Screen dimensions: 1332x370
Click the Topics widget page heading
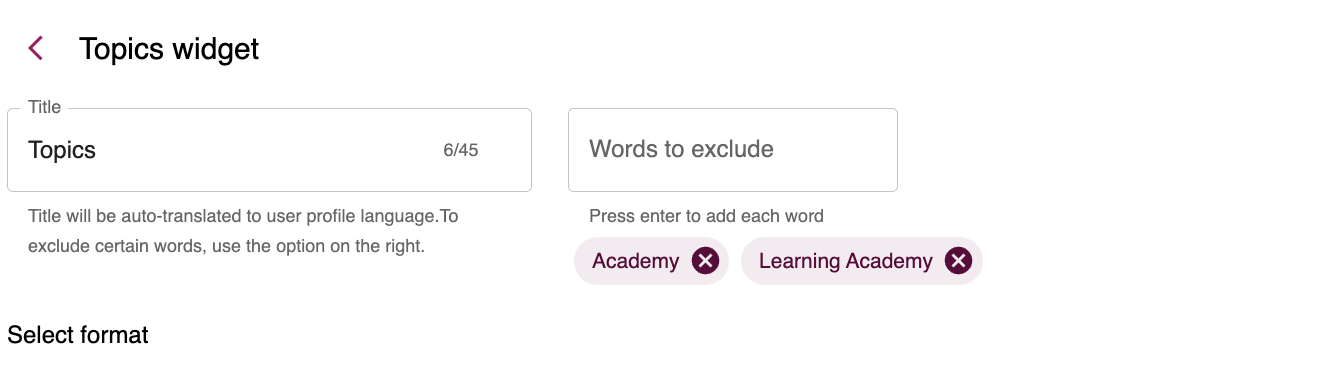[169, 48]
